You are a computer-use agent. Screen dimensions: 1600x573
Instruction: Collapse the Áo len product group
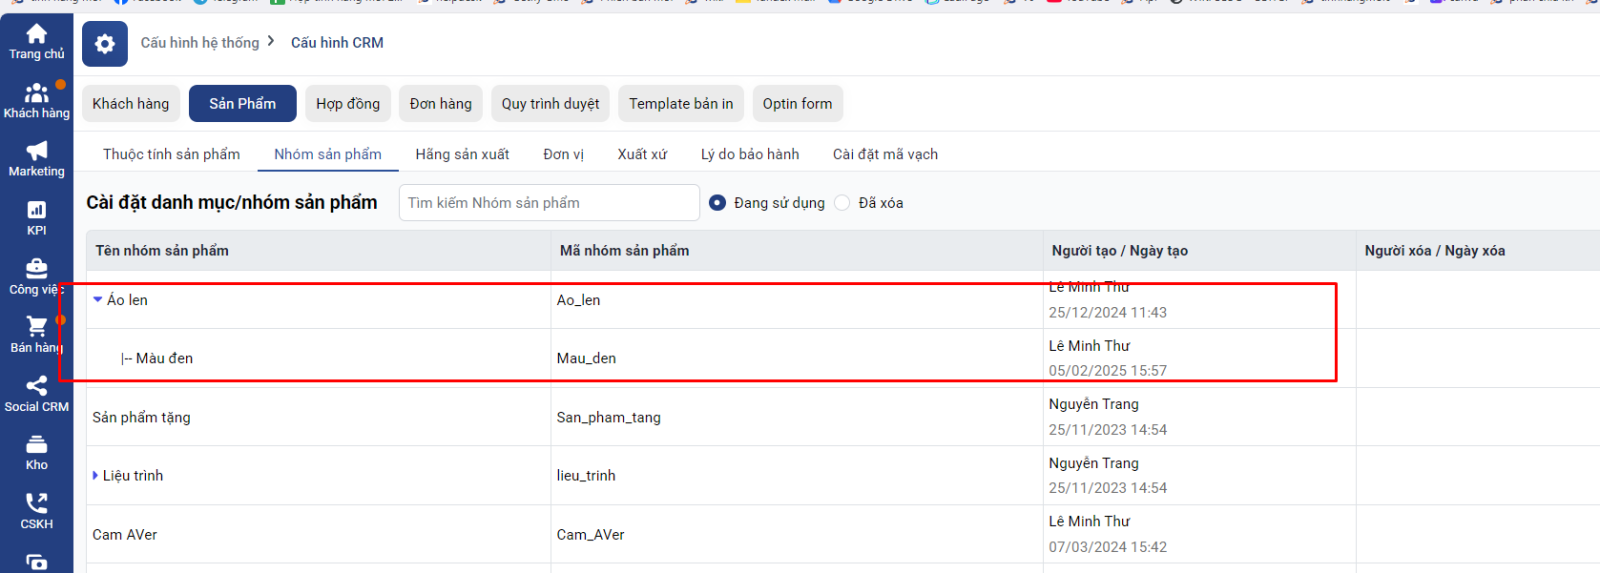tap(97, 299)
